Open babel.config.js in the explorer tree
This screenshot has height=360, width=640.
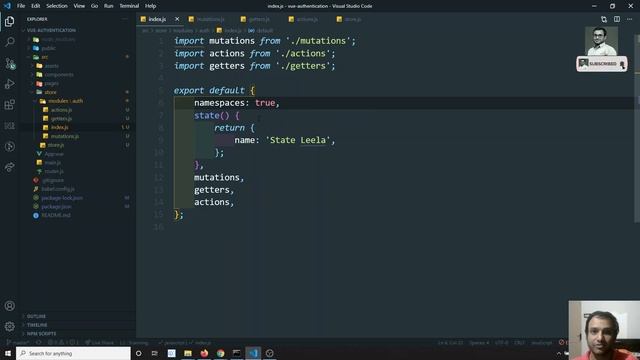[58, 189]
